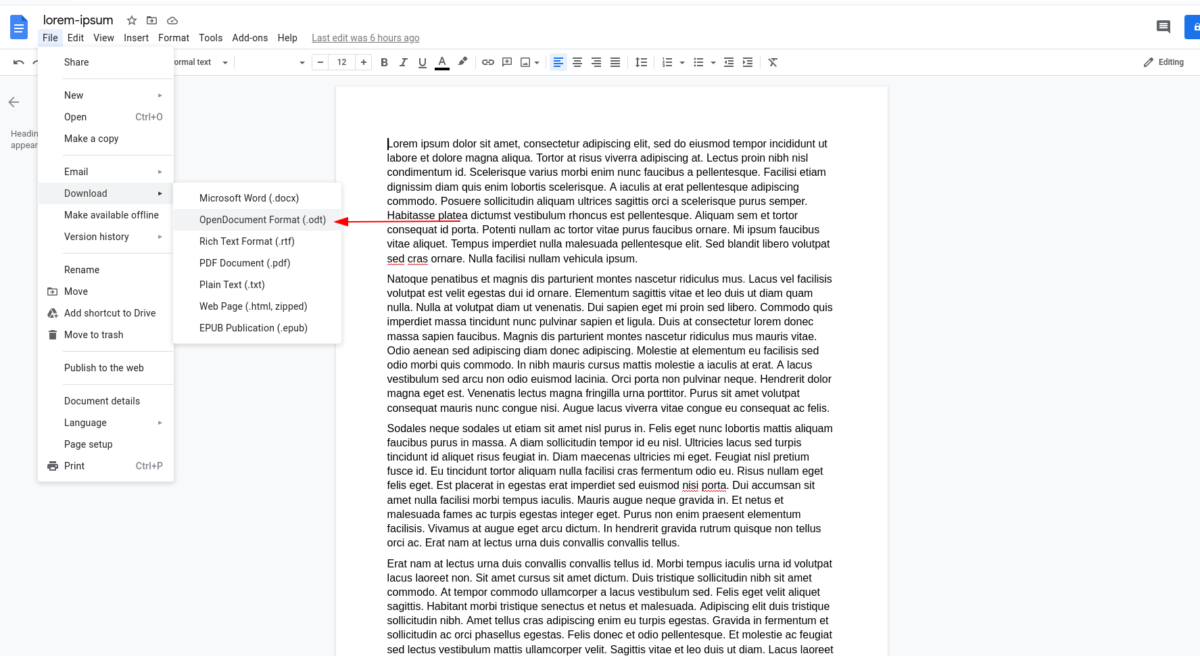Viewport: 1200px width, 656px height.
Task: Toggle bold formatting
Action: 384,62
